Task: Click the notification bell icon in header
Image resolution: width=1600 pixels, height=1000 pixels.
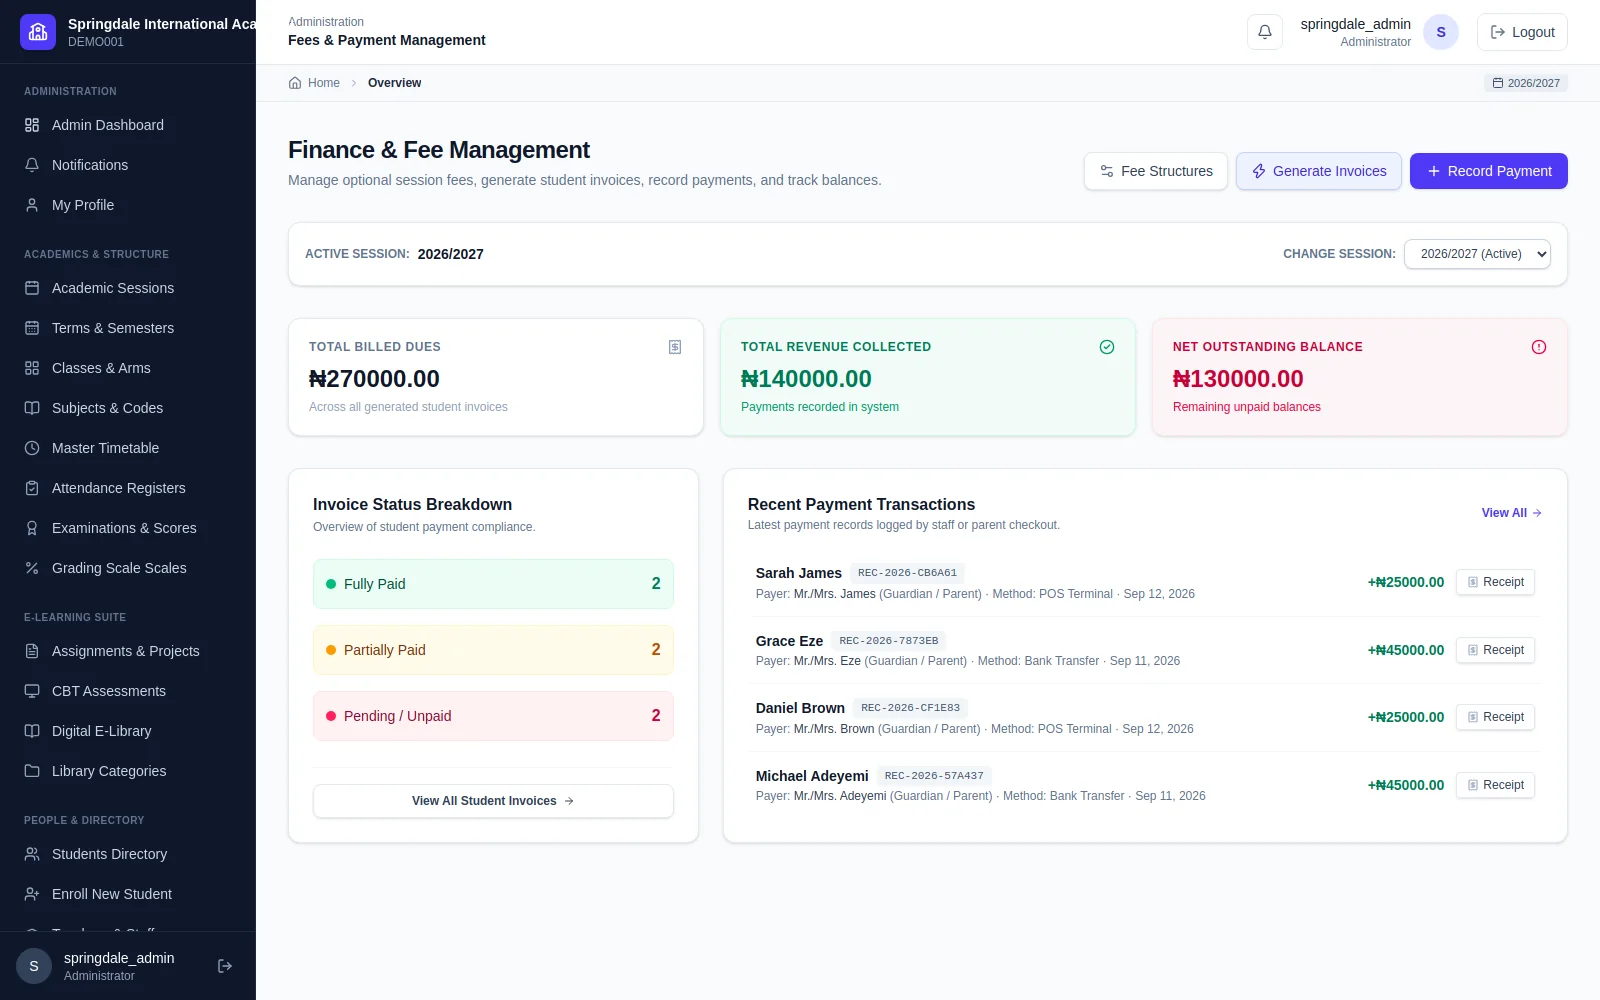Action: [x=1264, y=32]
